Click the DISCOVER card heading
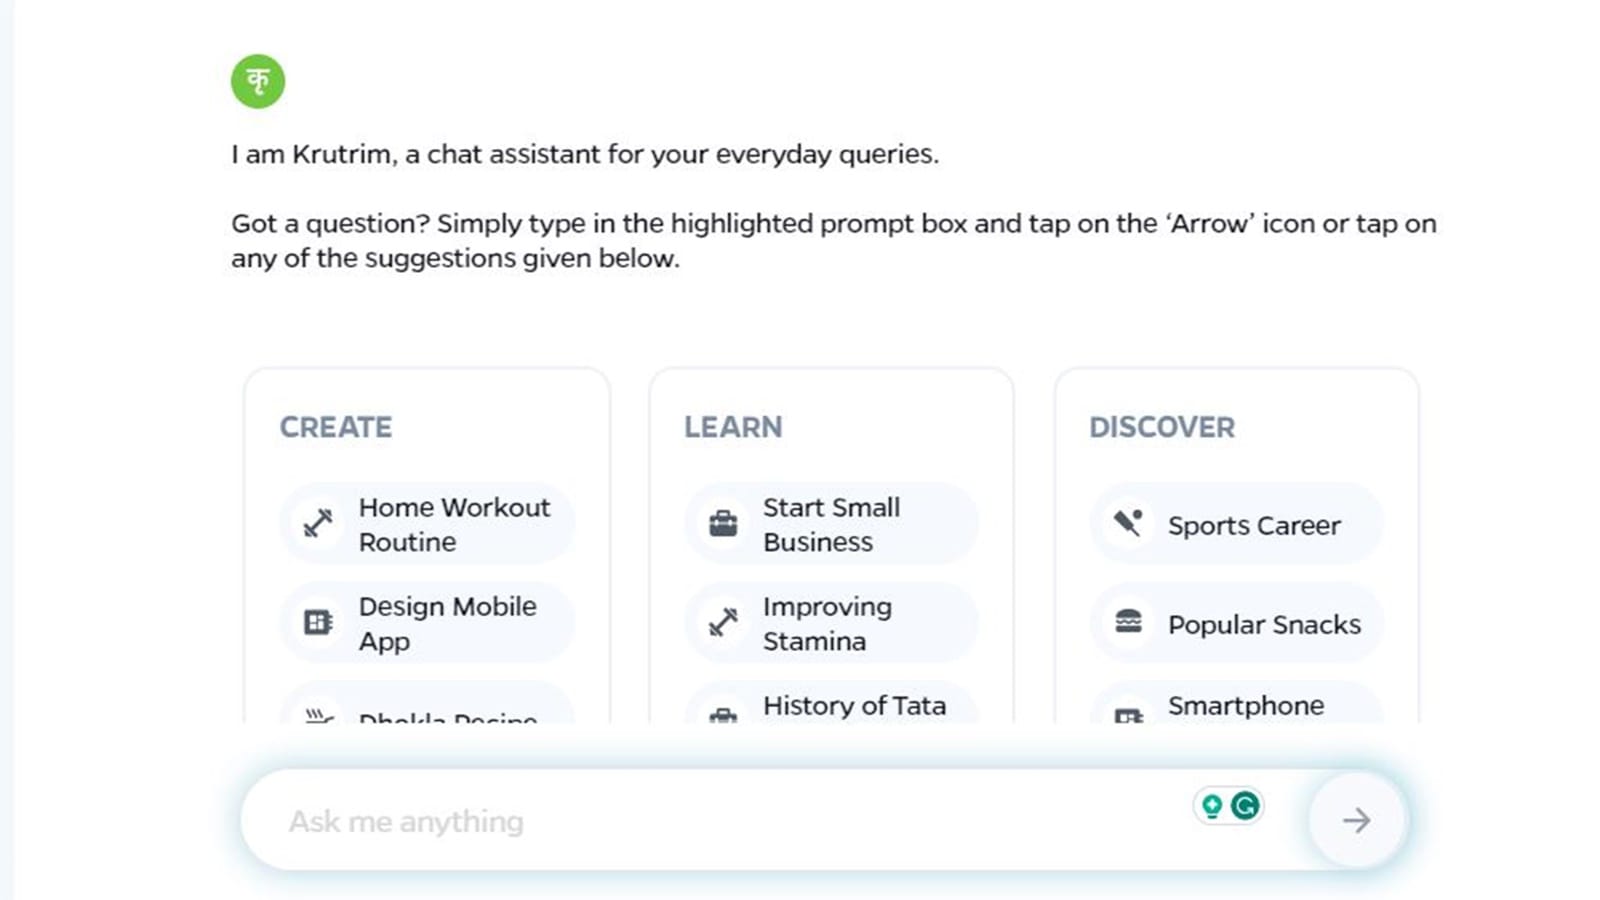Screen dimensions: 1600x900 pyautogui.click(x=1162, y=428)
